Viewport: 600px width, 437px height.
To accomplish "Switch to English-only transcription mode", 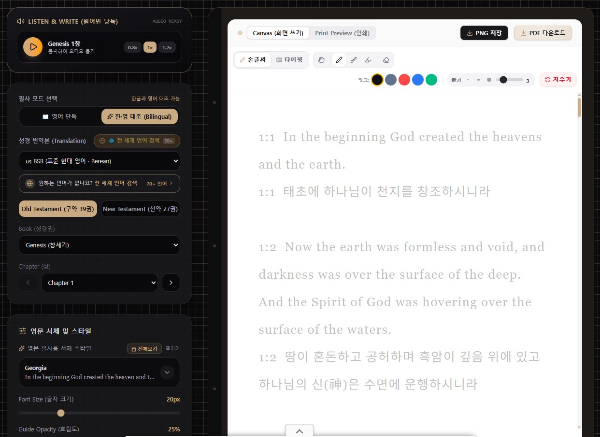I will click(60, 116).
